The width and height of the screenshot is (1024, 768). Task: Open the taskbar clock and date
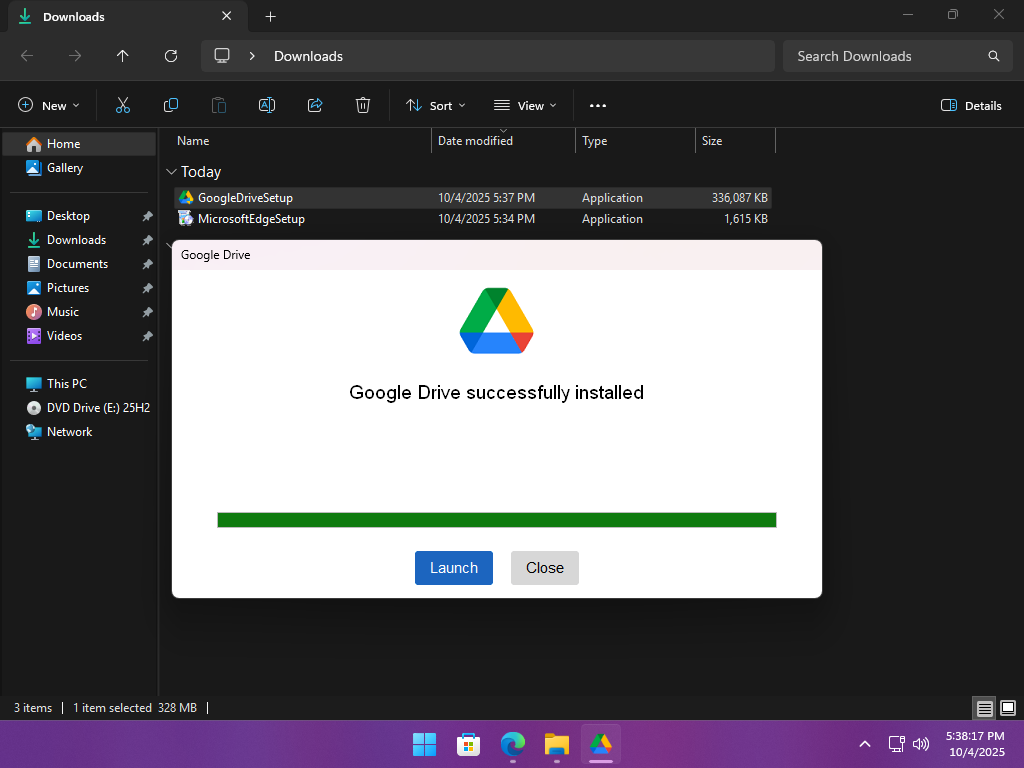click(976, 744)
